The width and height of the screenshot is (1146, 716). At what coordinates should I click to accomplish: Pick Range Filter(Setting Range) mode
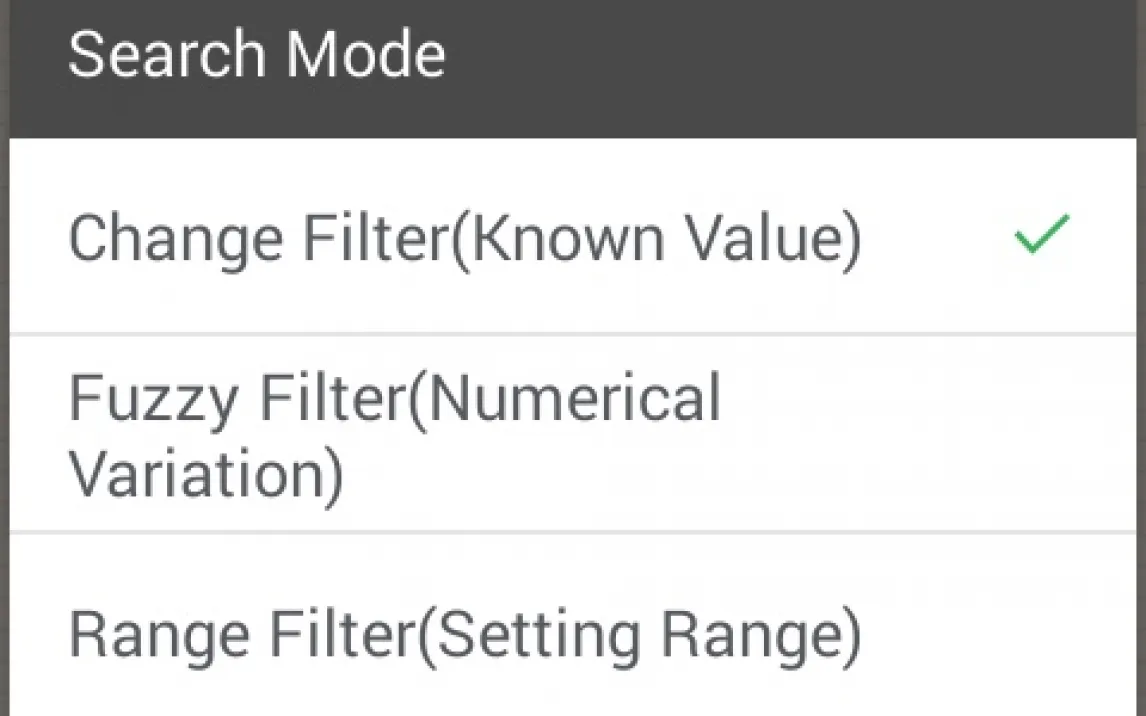coord(464,636)
